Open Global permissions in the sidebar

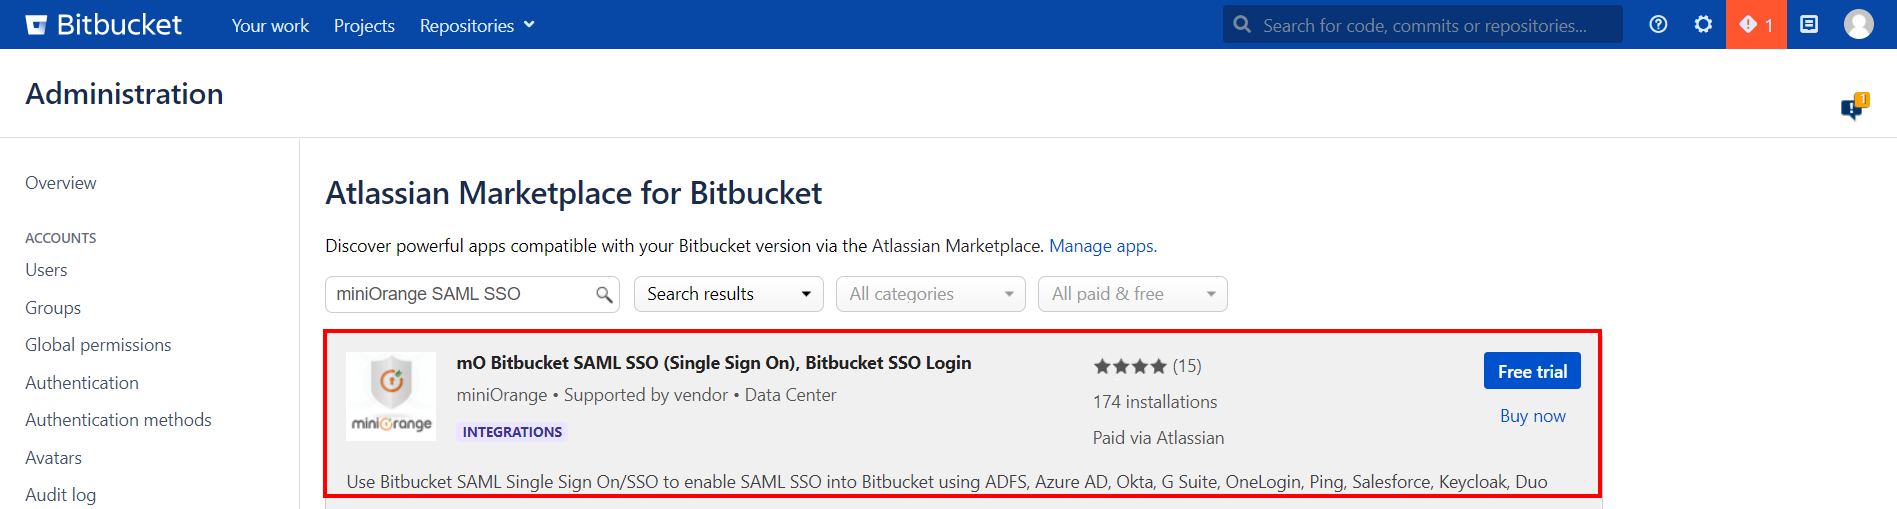[98, 345]
